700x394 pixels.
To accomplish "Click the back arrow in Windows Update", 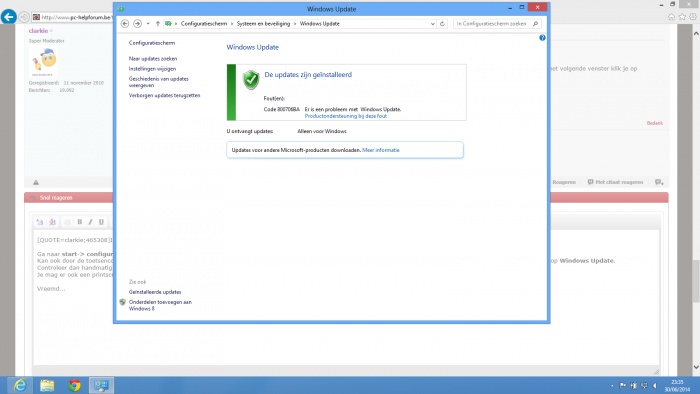I will click(x=125, y=24).
